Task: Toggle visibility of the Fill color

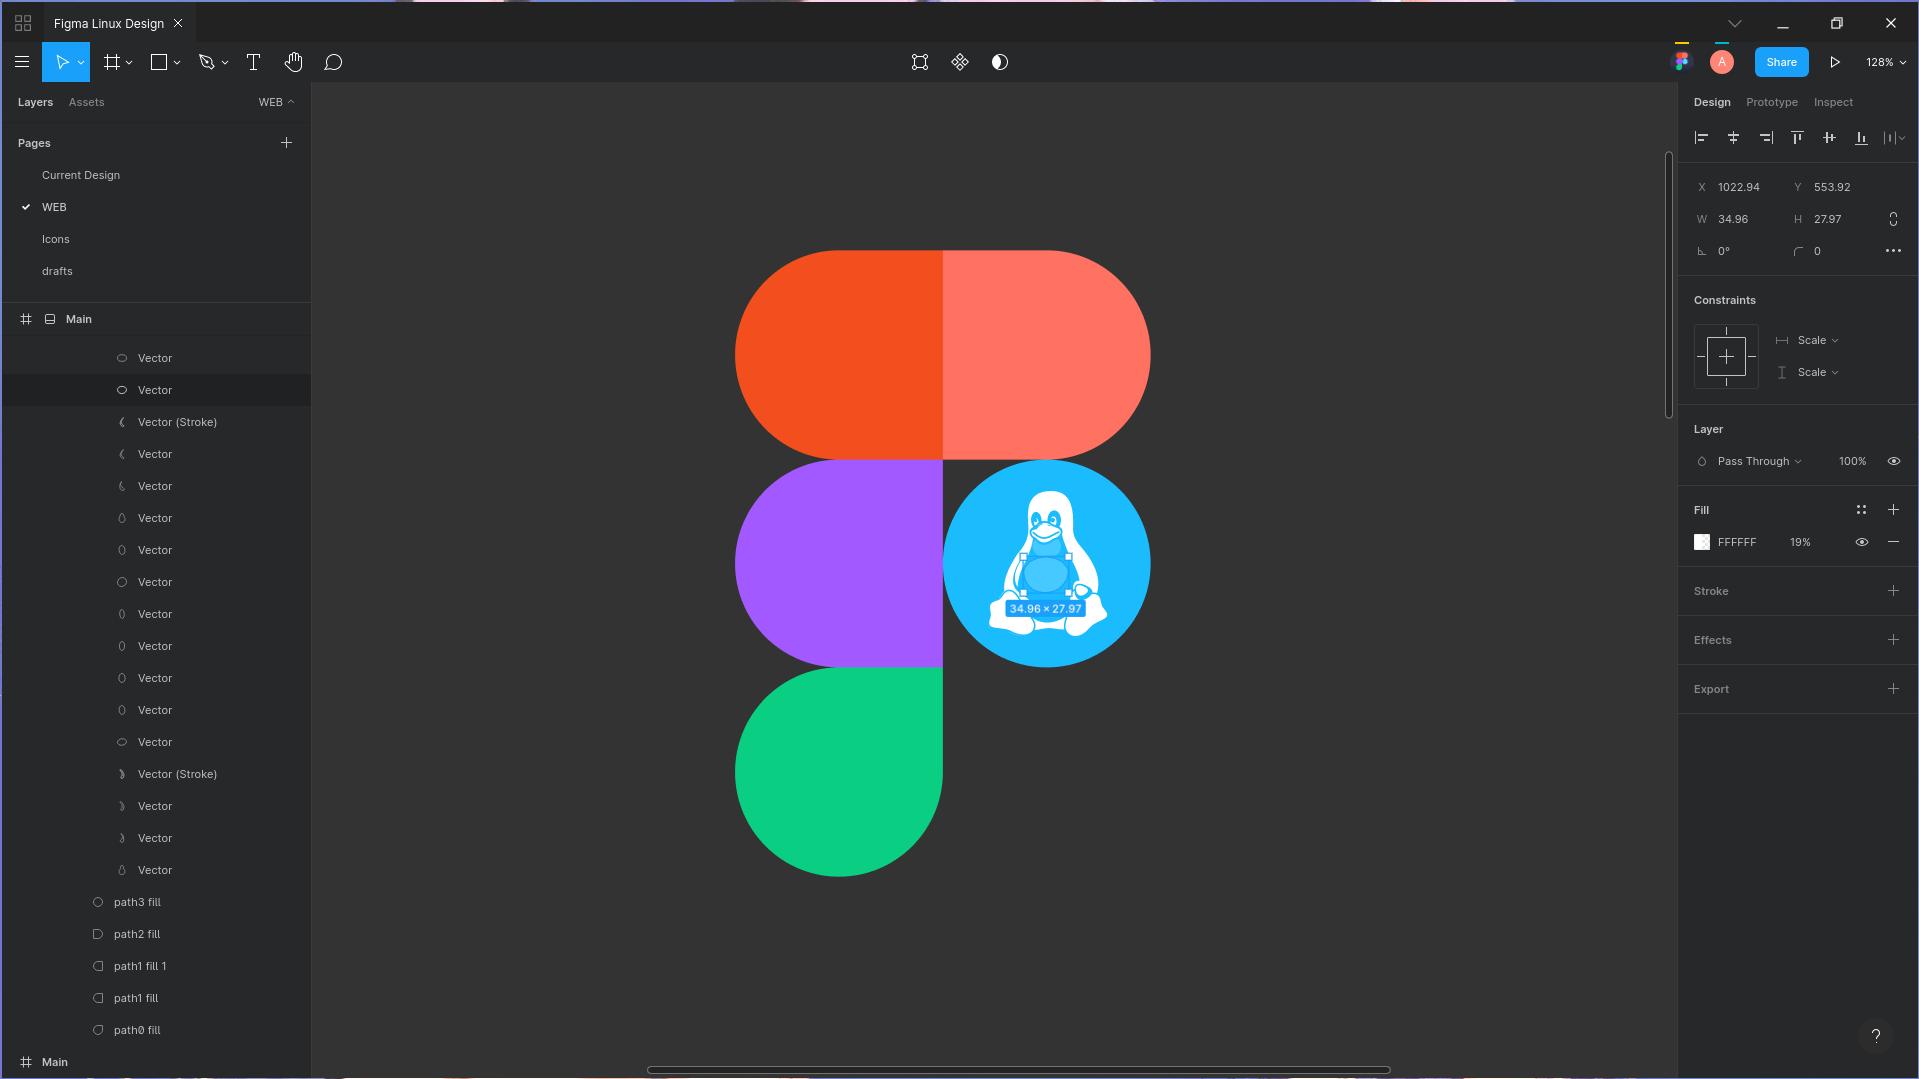Action: (x=1861, y=542)
